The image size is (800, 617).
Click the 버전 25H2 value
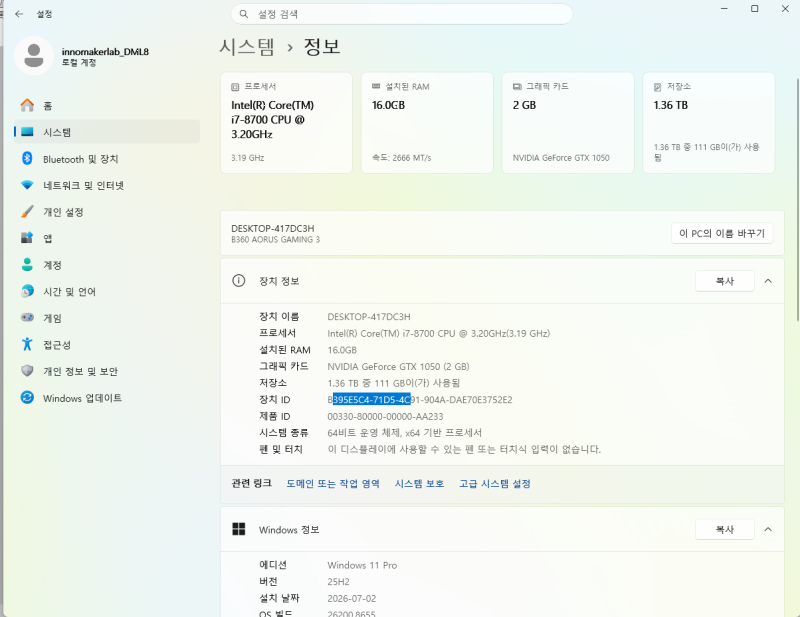tap(338, 582)
